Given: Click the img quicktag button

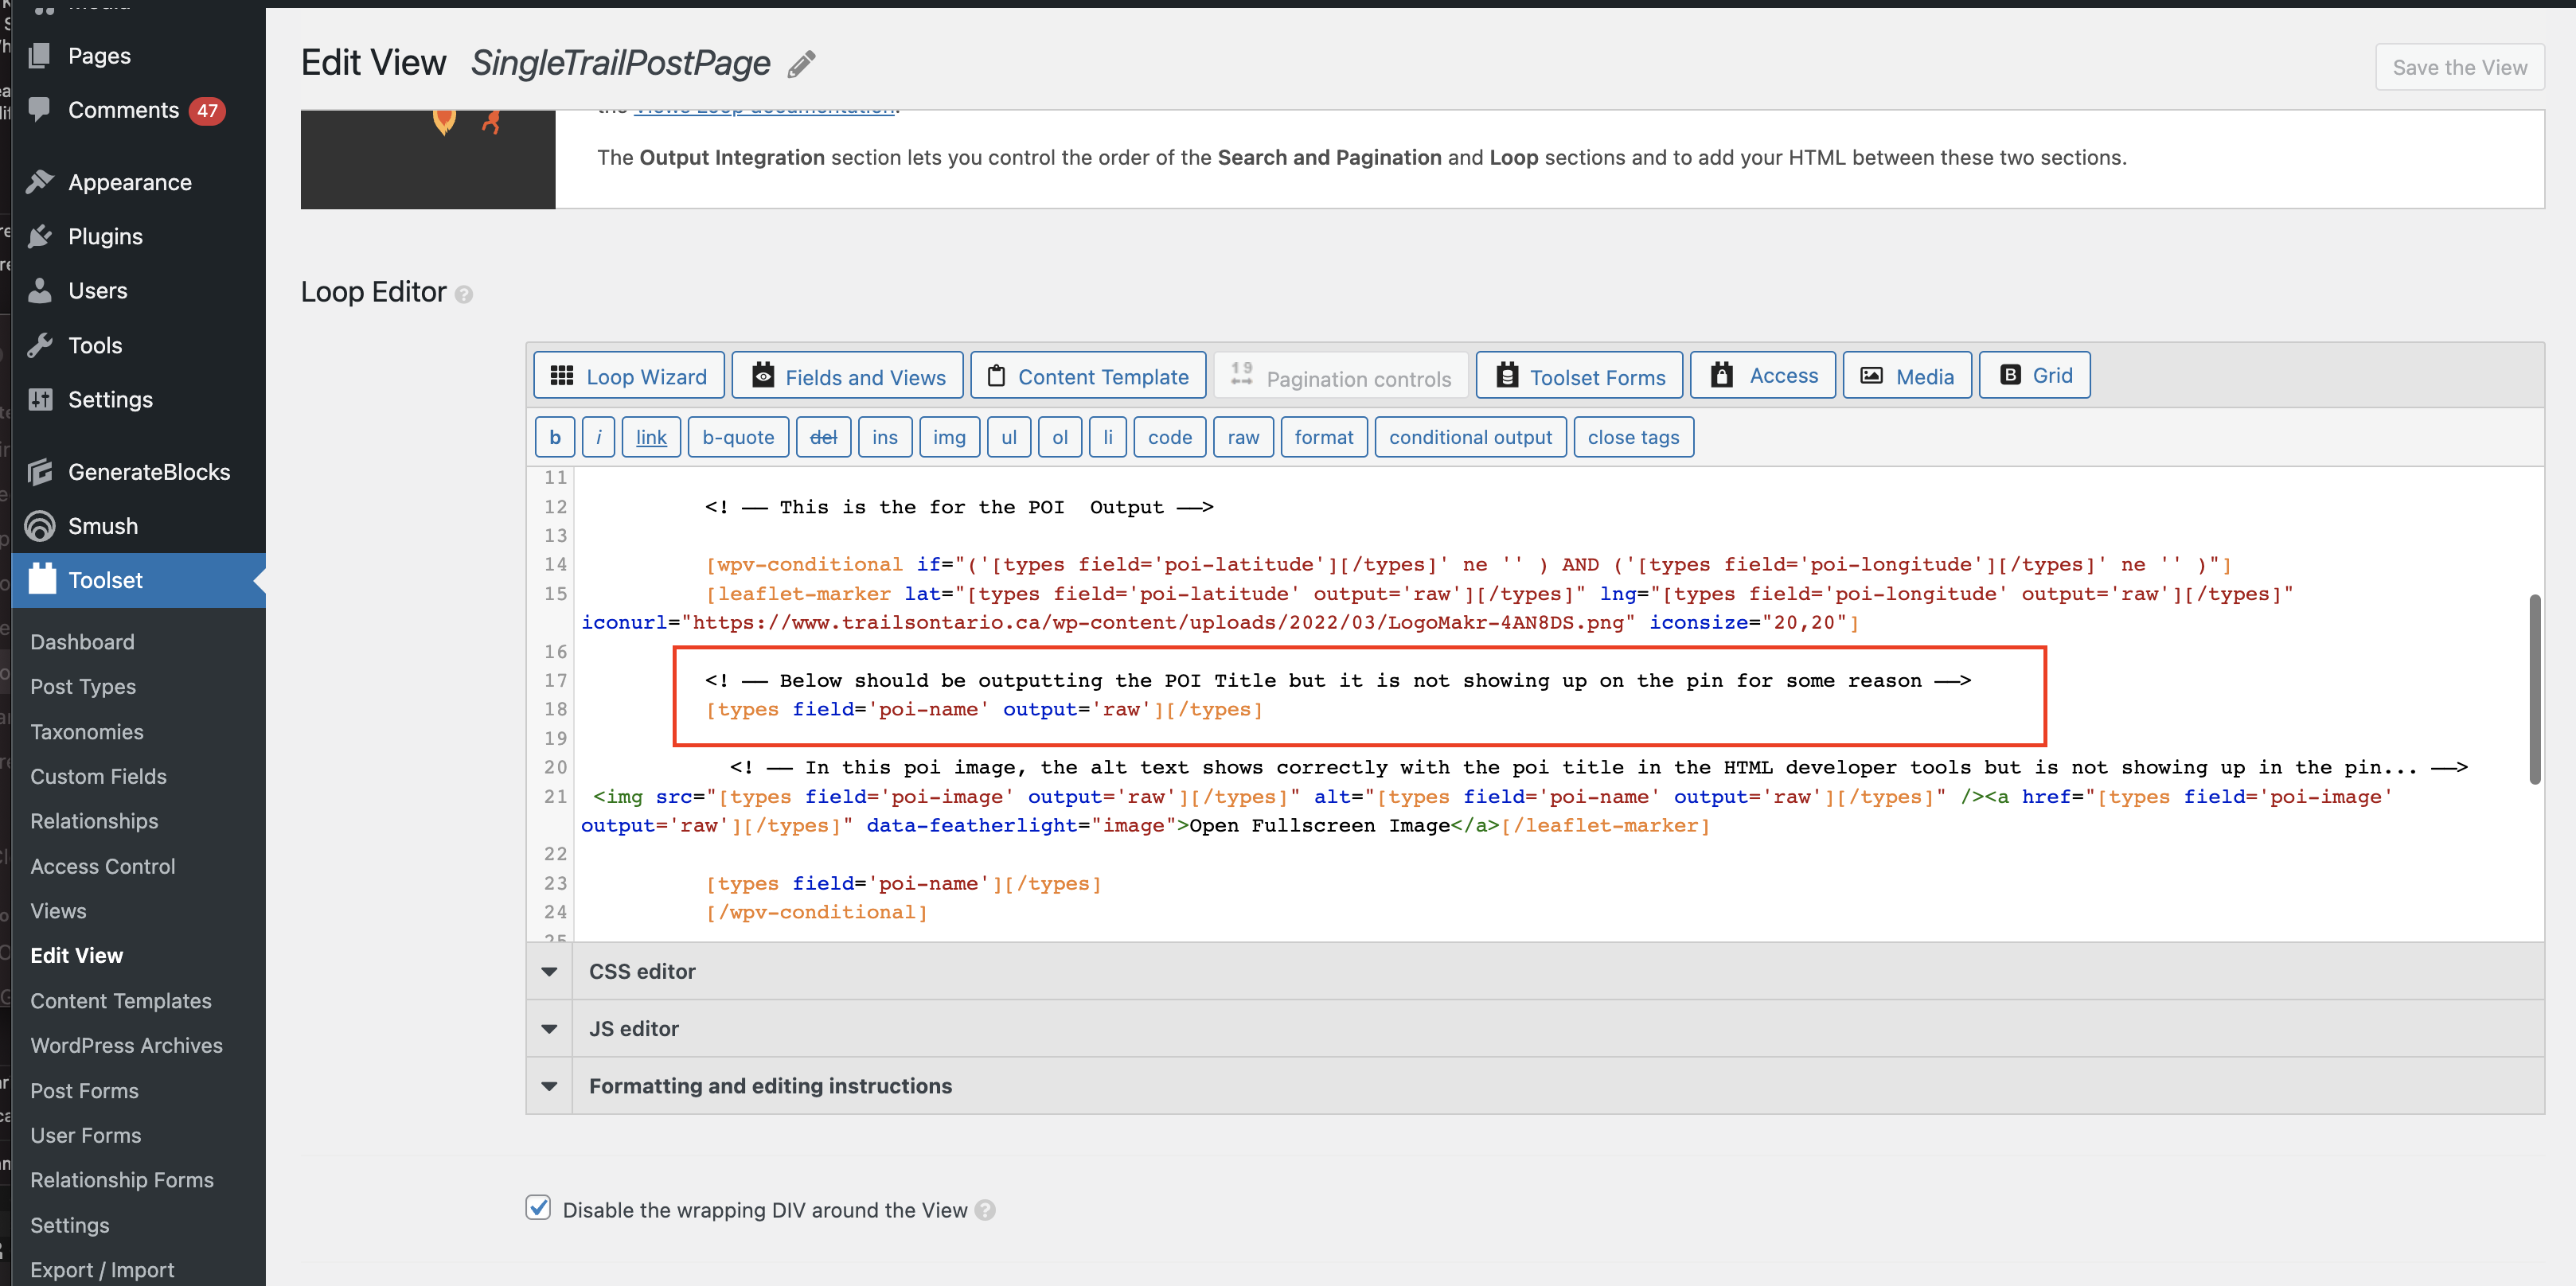Looking at the screenshot, I should (949, 437).
